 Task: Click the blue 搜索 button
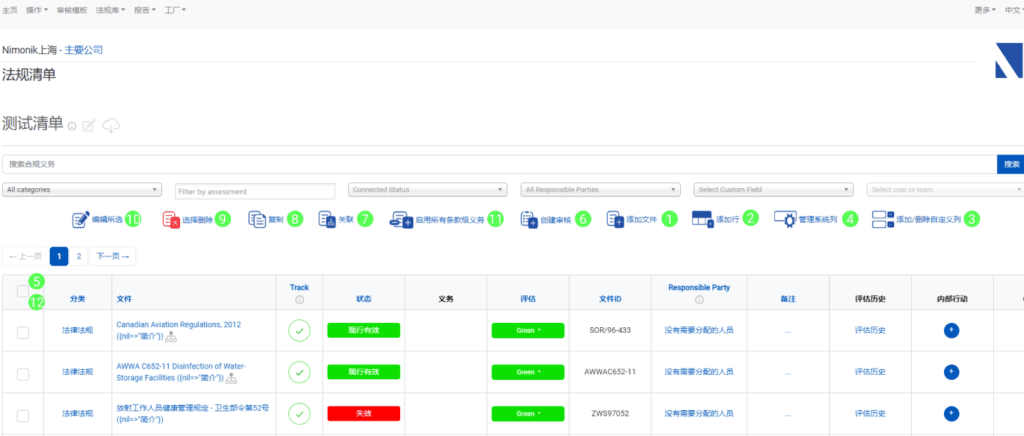click(x=1010, y=163)
